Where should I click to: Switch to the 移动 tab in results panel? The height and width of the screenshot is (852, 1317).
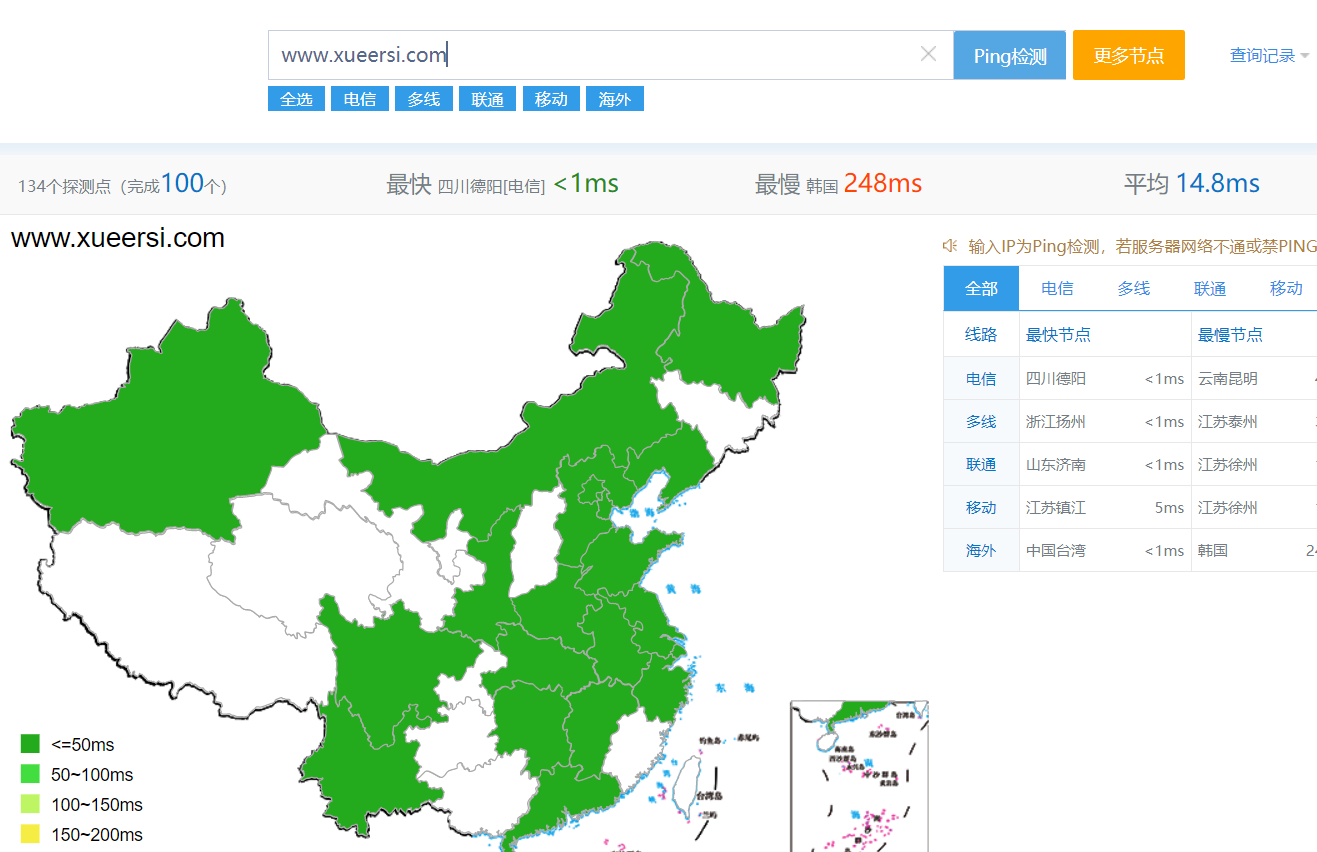pyautogui.click(x=1286, y=288)
